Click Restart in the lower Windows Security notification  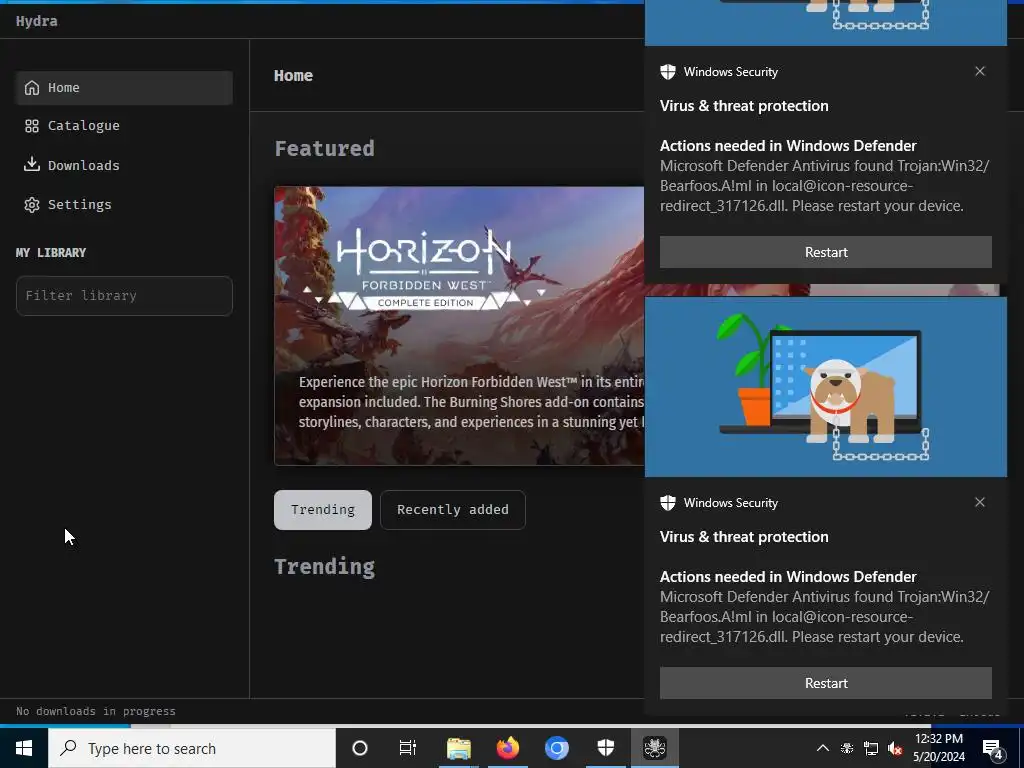(x=825, y=683)
